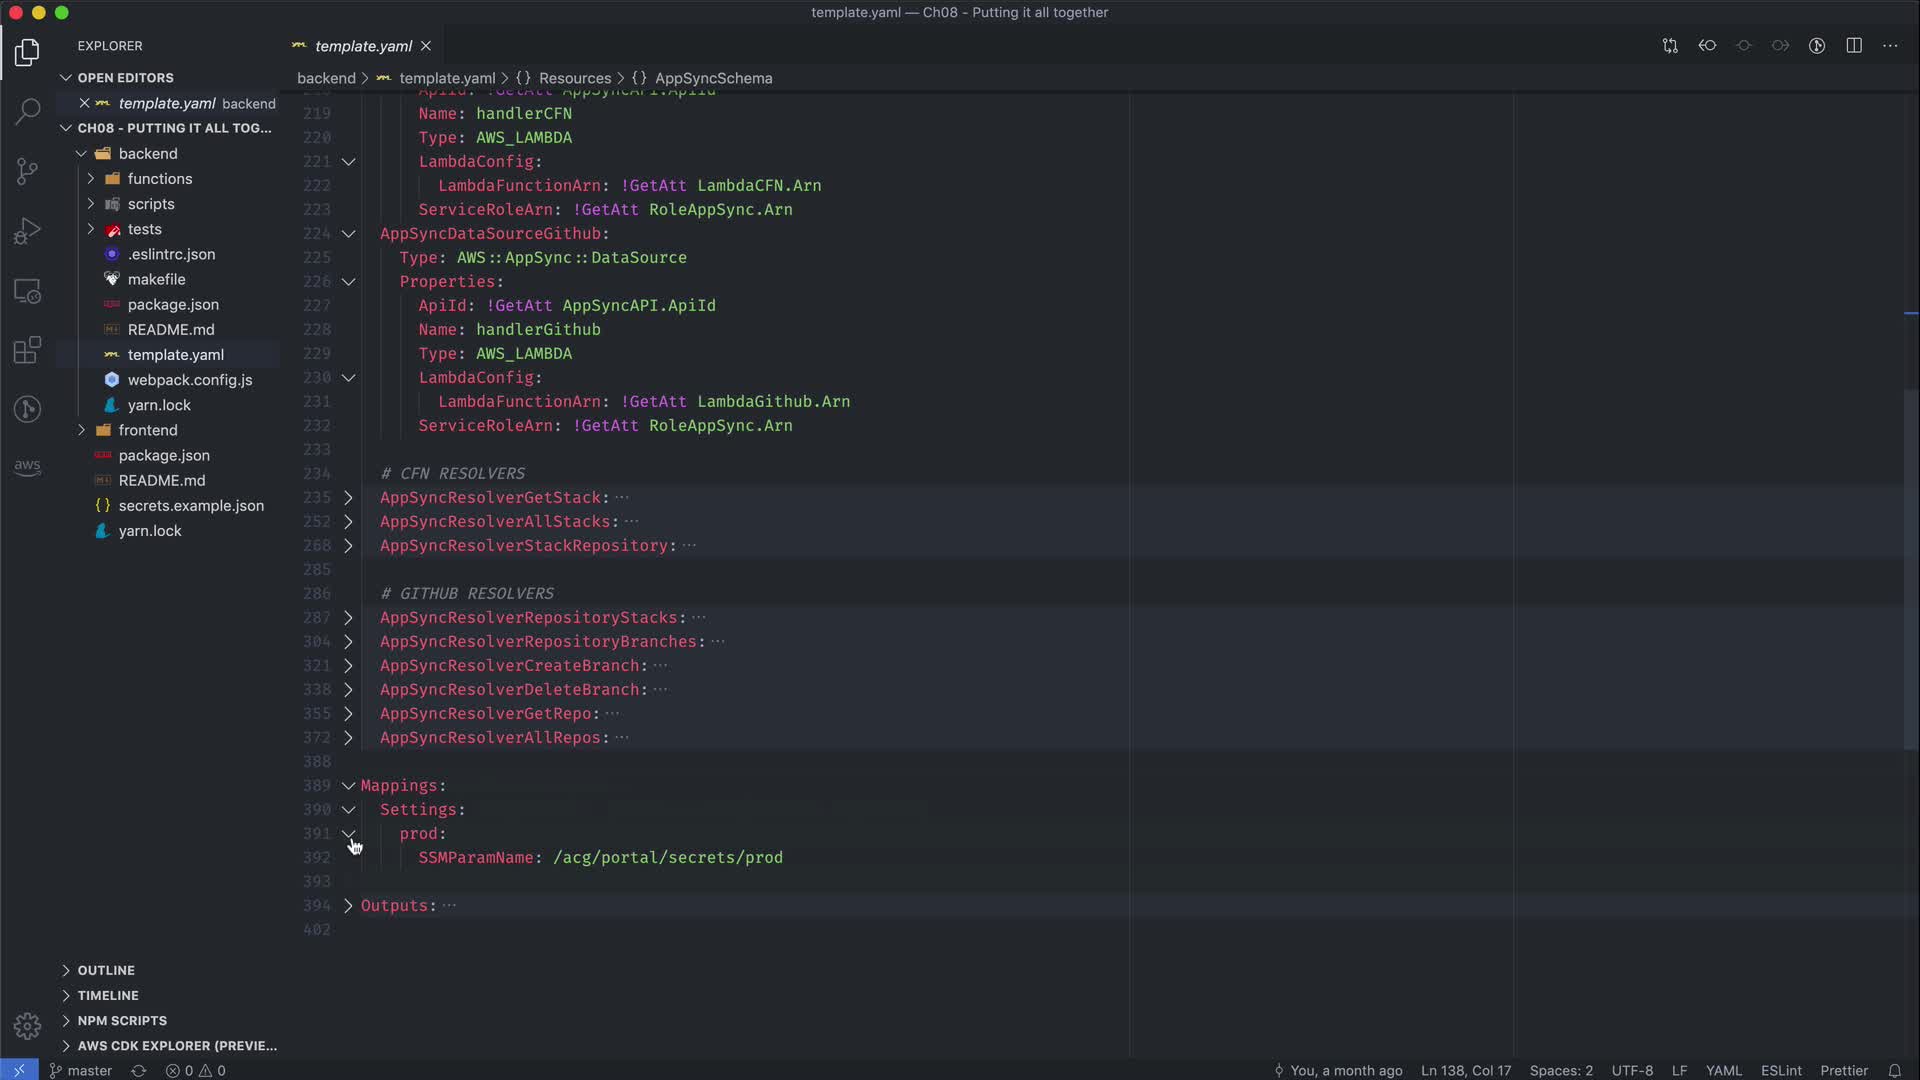Viewport: 1920px width, 1080px height.
Task: Click the master branch status button
Action: pyautogui.click(x=81, y=1070)
